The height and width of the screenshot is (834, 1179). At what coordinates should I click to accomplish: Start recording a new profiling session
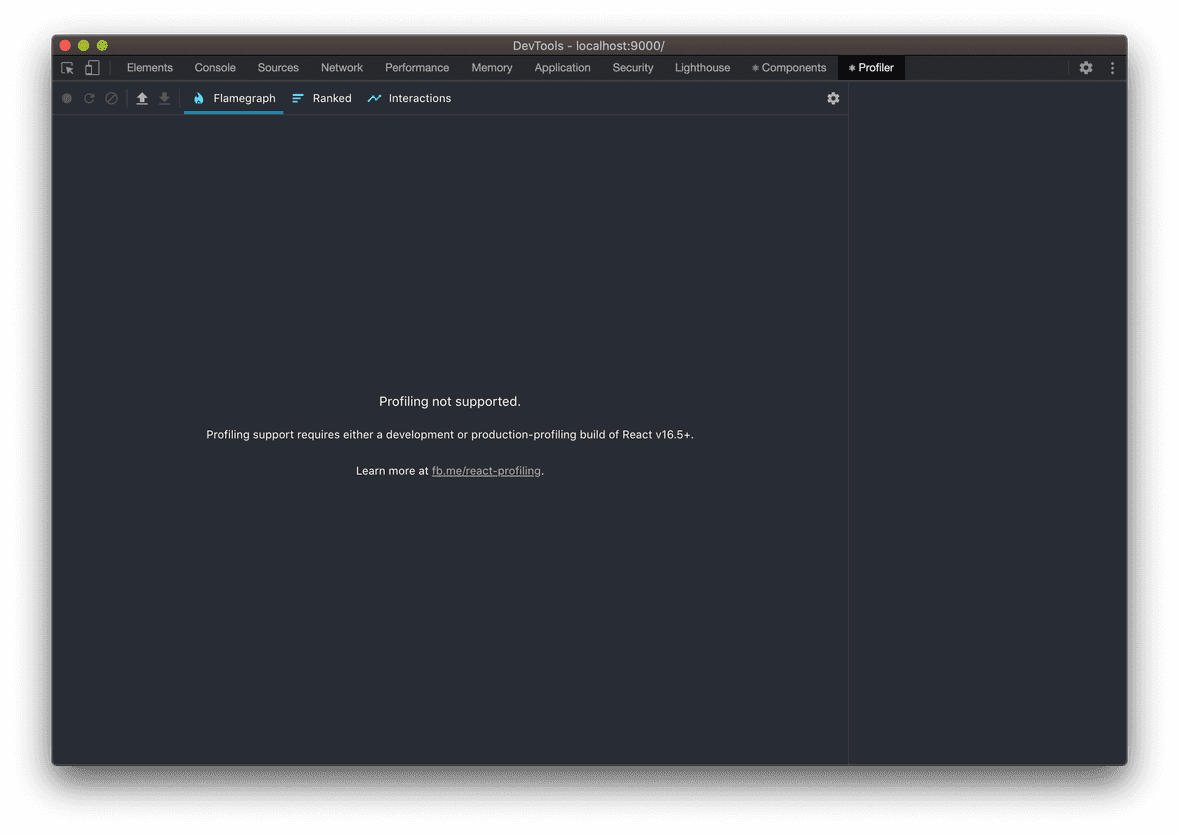[x=66, y=98]
